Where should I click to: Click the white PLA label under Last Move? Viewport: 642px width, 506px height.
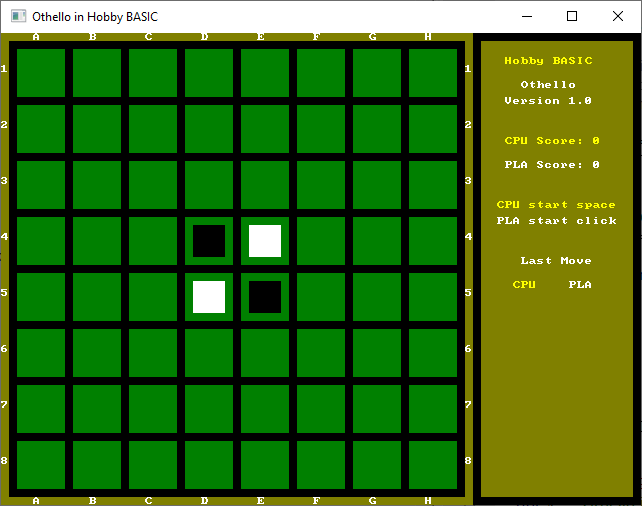[580, 285]
